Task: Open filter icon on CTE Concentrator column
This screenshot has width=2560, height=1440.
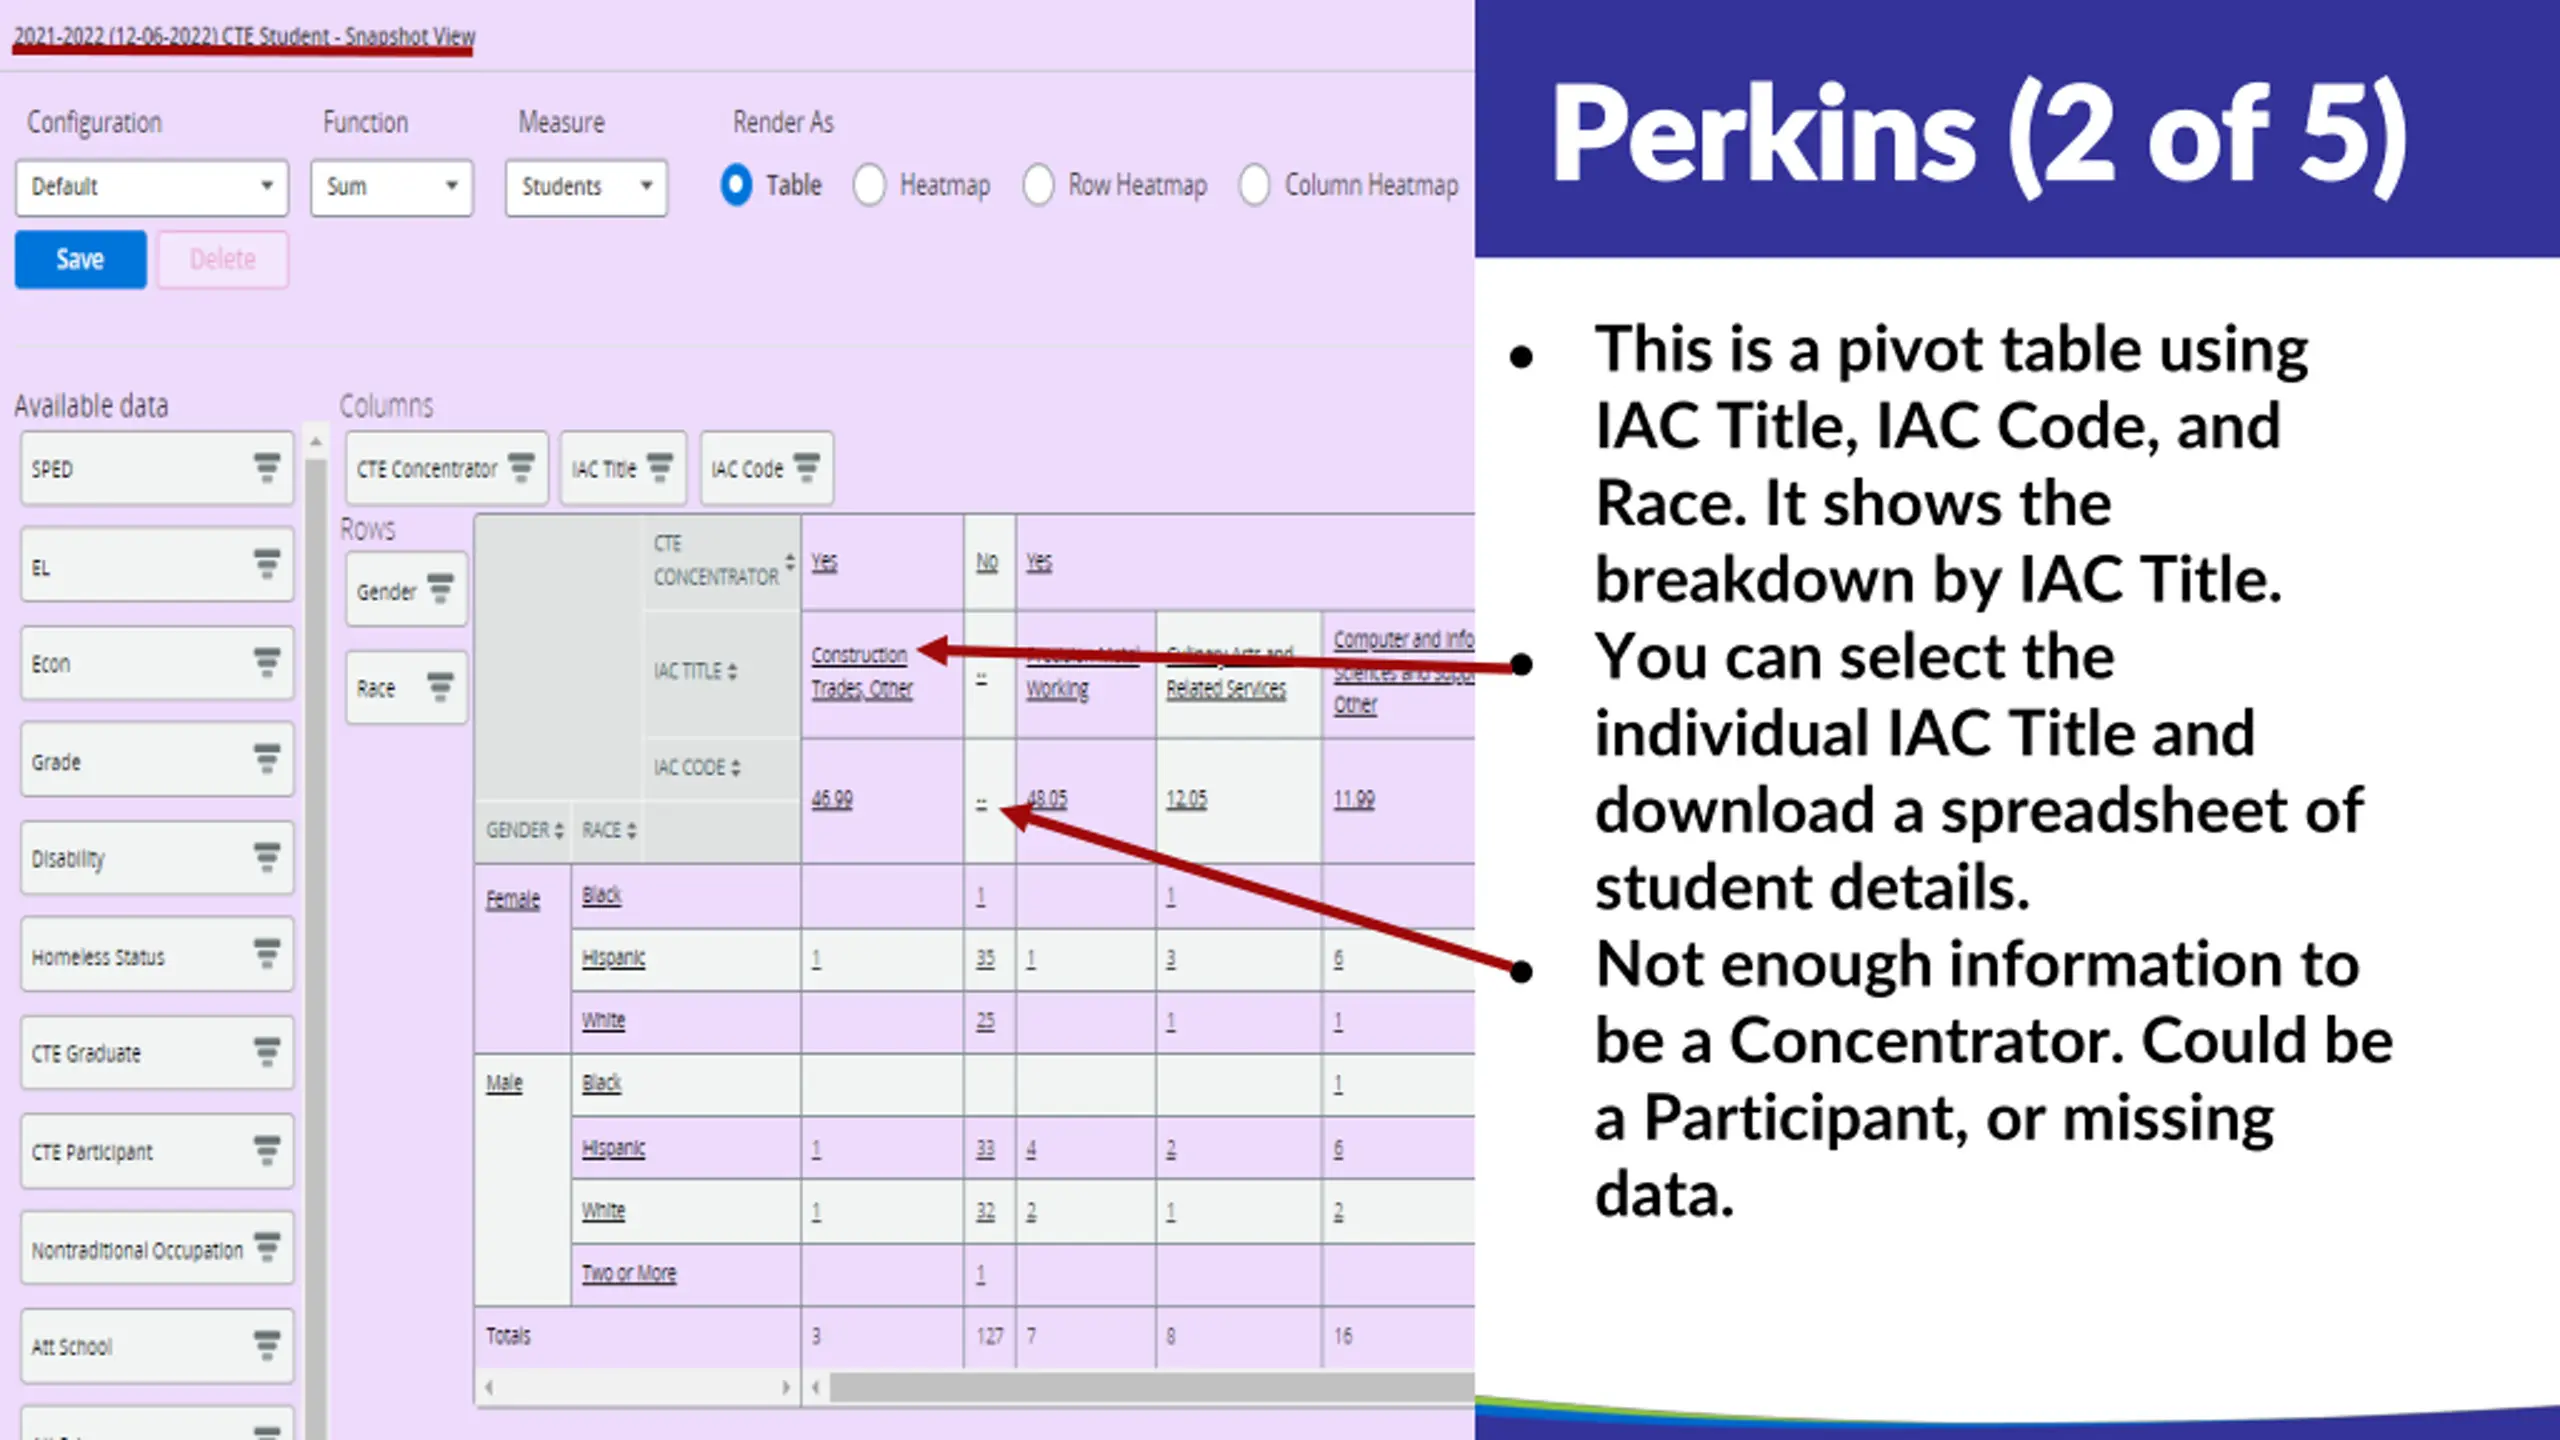Action: pos(521,467)
